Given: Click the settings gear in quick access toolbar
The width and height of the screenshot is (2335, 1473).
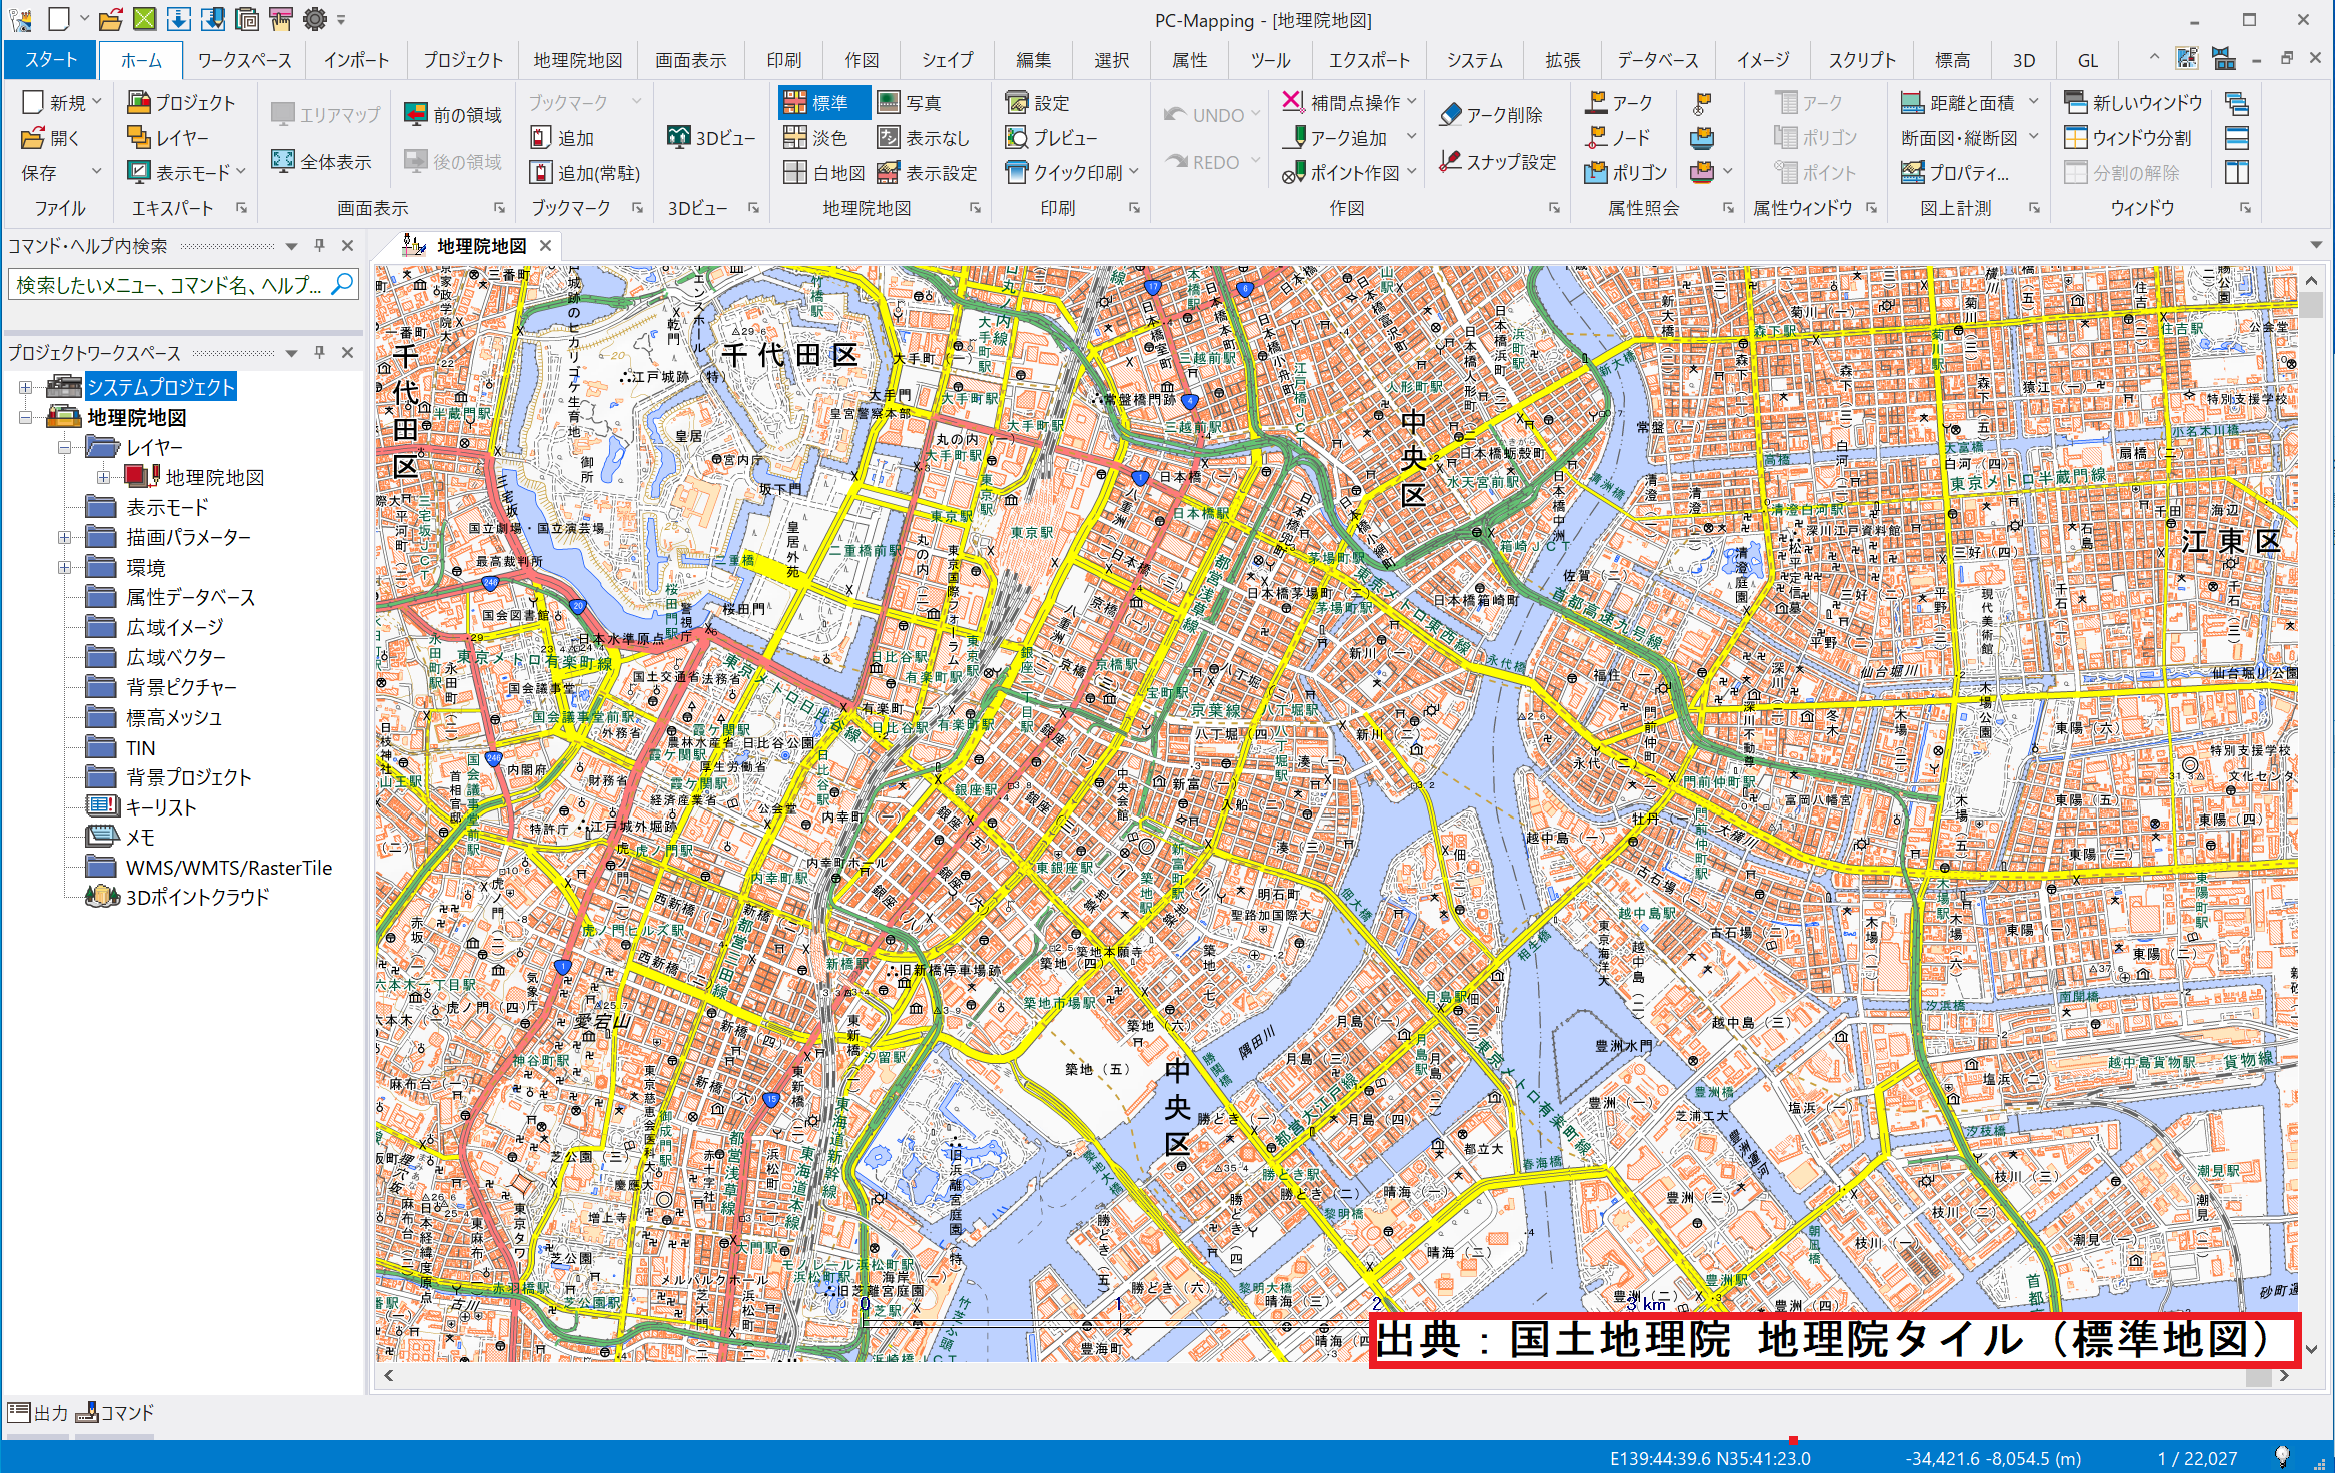Looking at the screenshot, I should click(315, 18).
